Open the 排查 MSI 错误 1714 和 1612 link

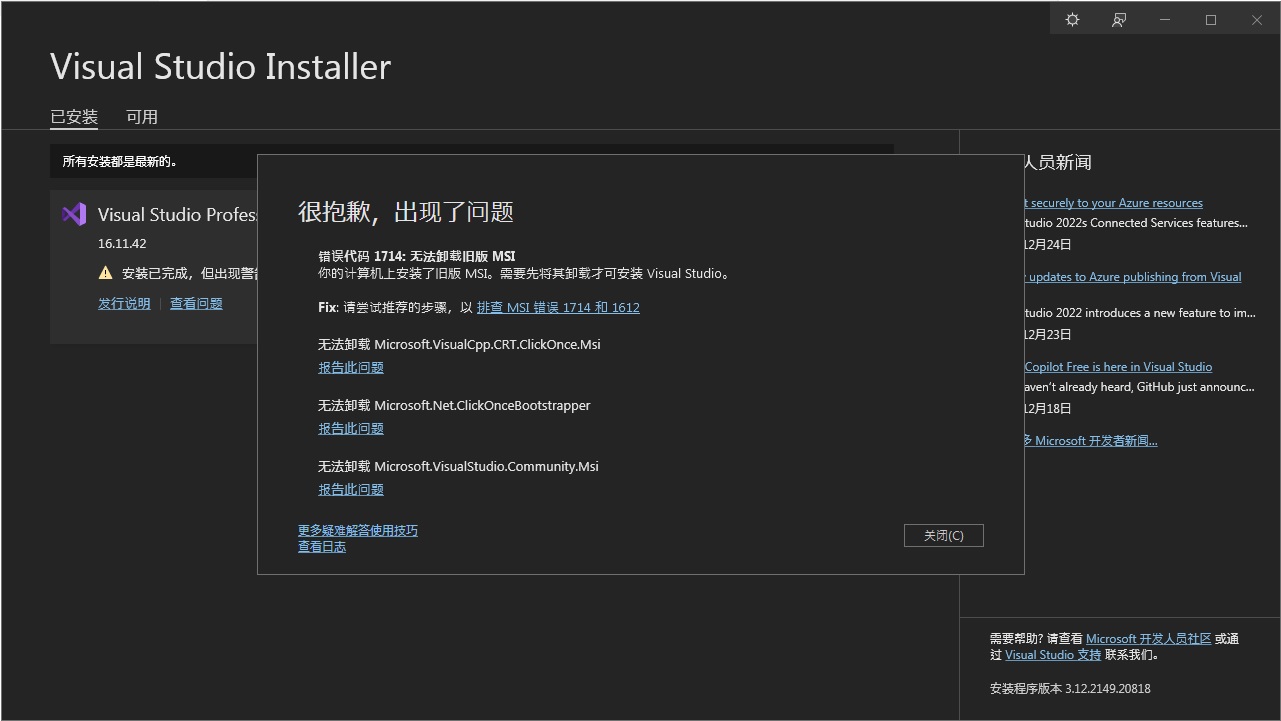pyautogui.click(x=558, y=307)
